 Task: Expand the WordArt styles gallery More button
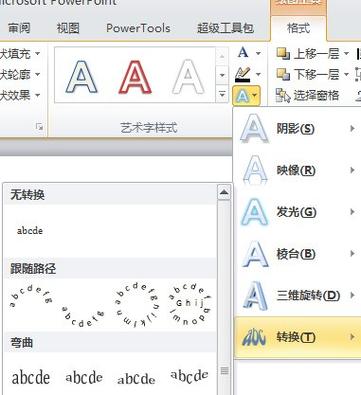222,95
